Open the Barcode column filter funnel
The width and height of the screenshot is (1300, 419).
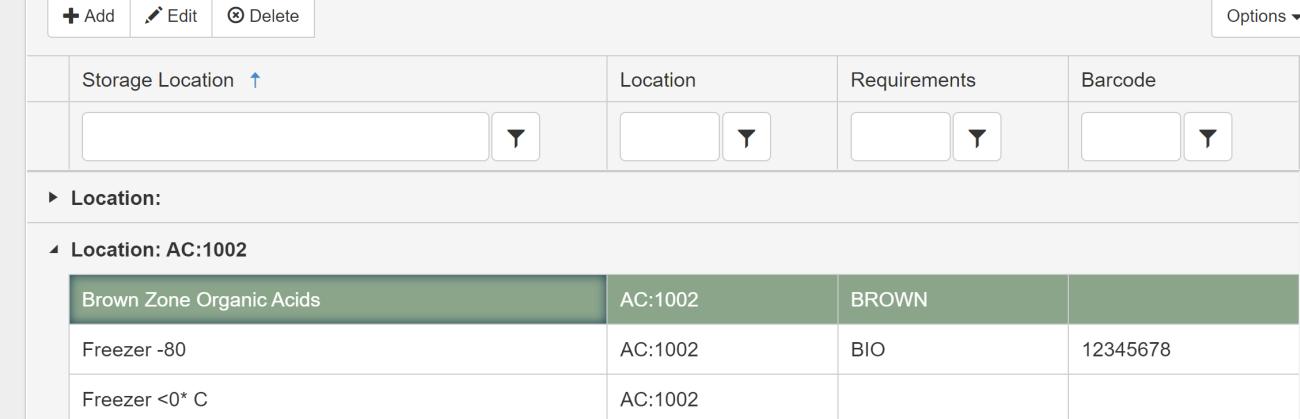[x=1207, y=137]
